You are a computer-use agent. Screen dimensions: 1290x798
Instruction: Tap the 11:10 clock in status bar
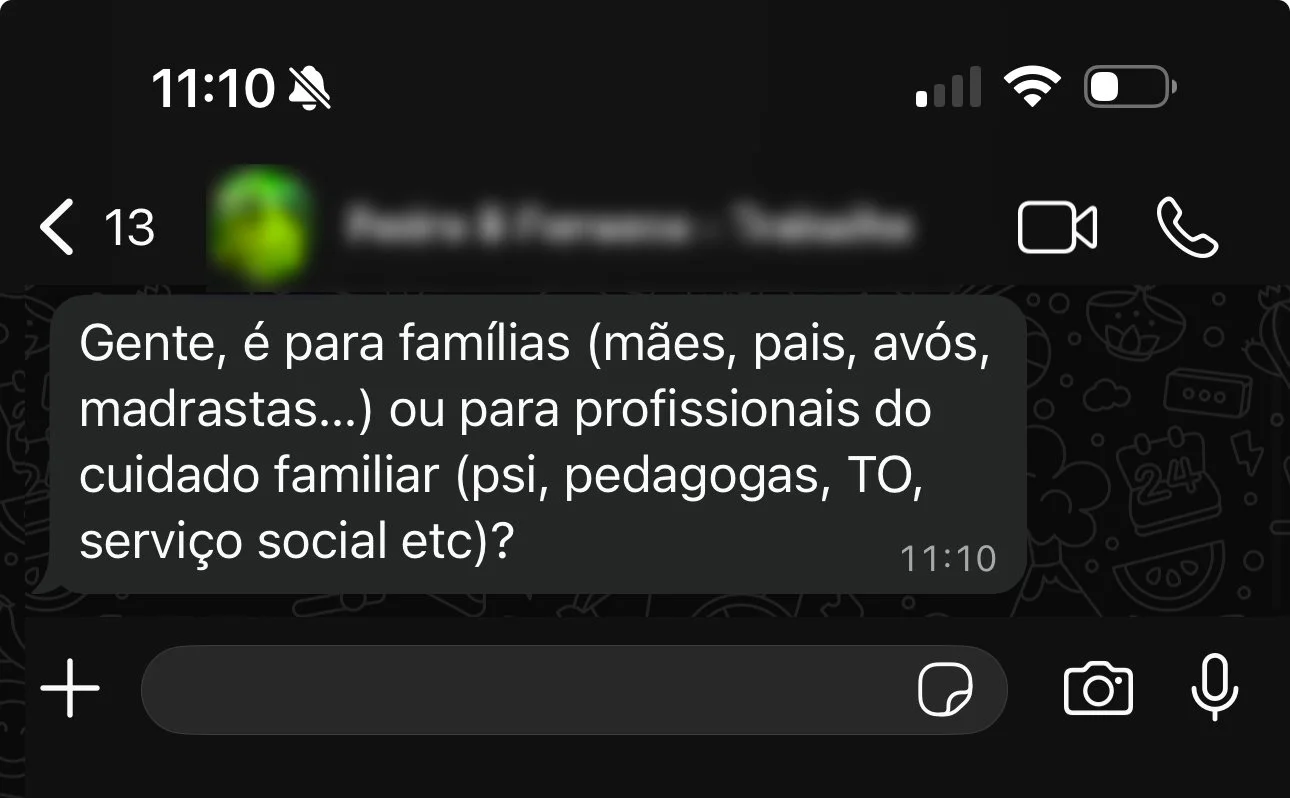213,90
